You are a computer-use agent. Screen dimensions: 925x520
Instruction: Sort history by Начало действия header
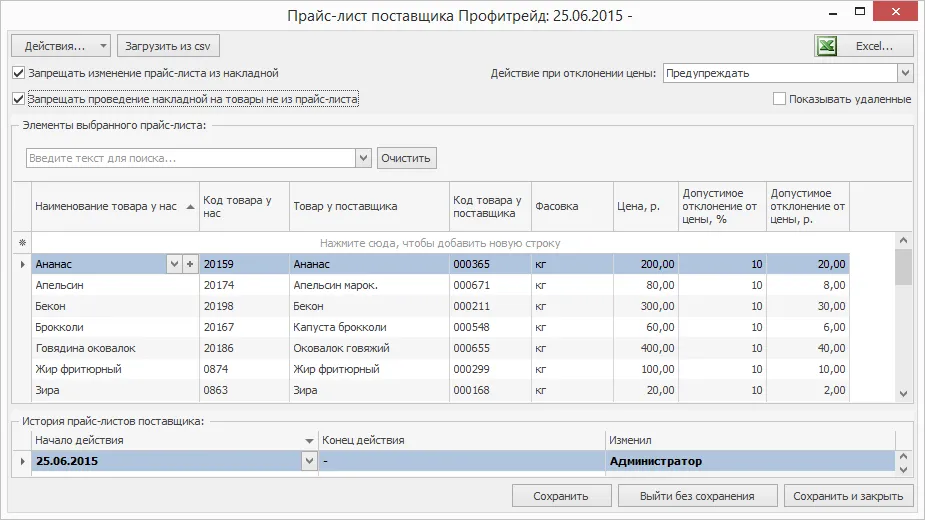pyautogui.click(x=175, y=440)
